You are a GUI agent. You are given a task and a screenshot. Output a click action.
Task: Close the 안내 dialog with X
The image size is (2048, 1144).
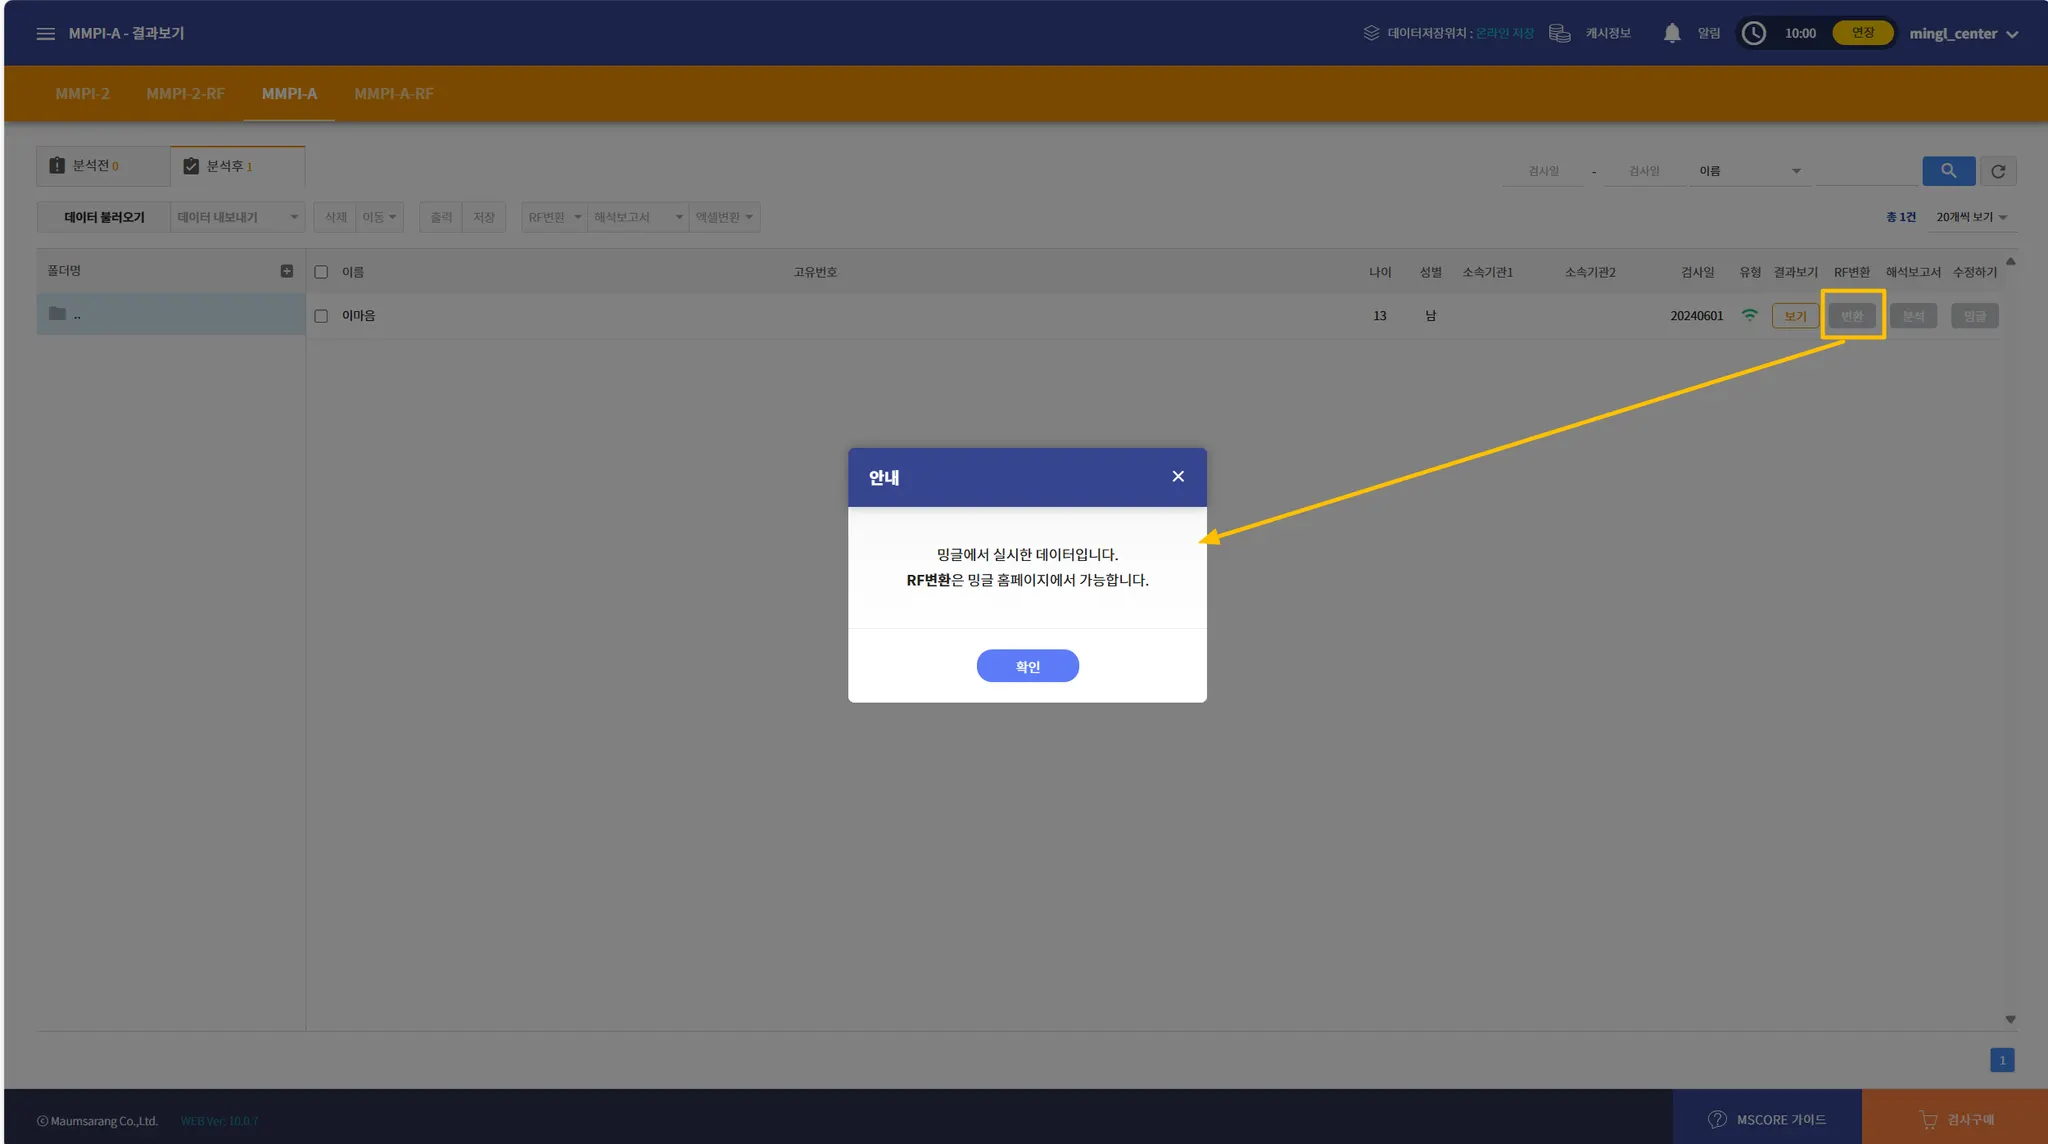[x=1177, y=477]
